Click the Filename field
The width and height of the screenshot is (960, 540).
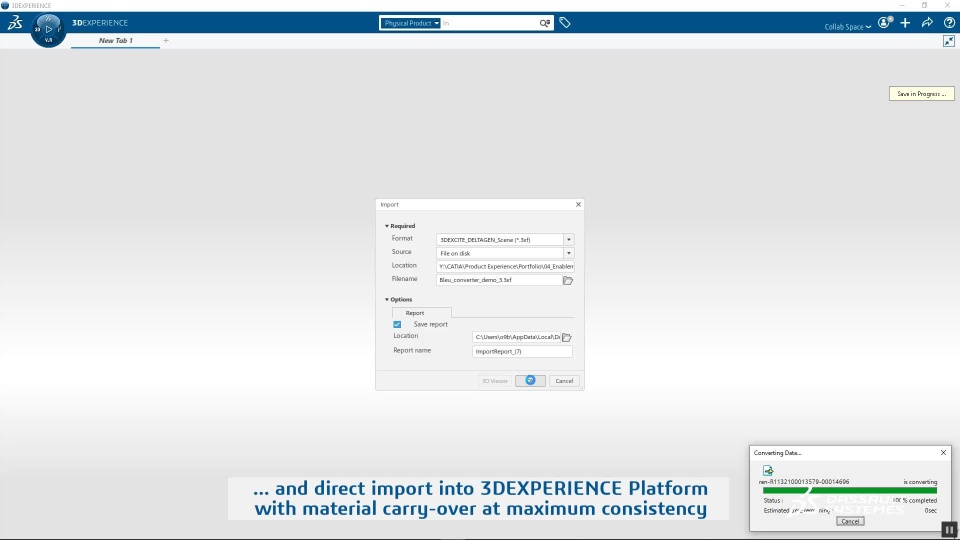pyautogui.click(x=499, y=280)
